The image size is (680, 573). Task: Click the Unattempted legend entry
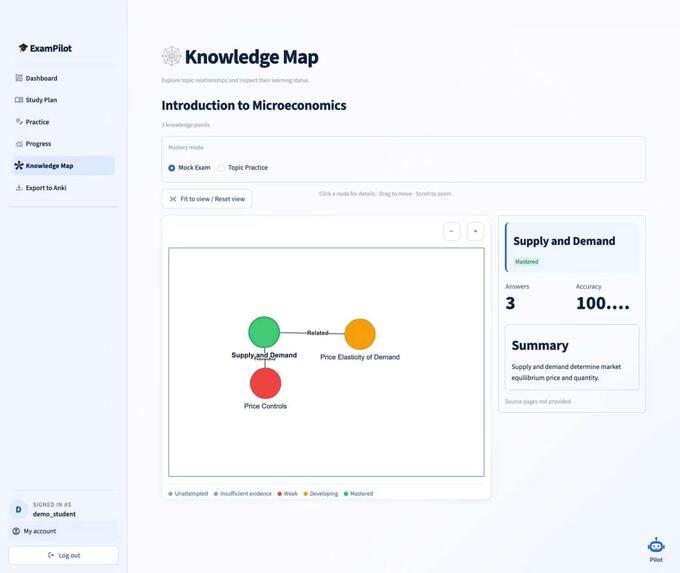point(188,494)
